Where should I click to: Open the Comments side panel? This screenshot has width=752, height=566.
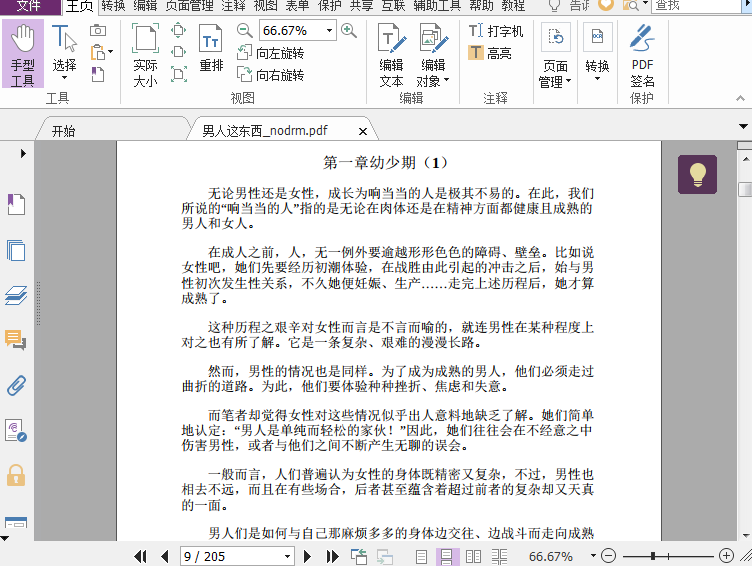tap(16, 340)
